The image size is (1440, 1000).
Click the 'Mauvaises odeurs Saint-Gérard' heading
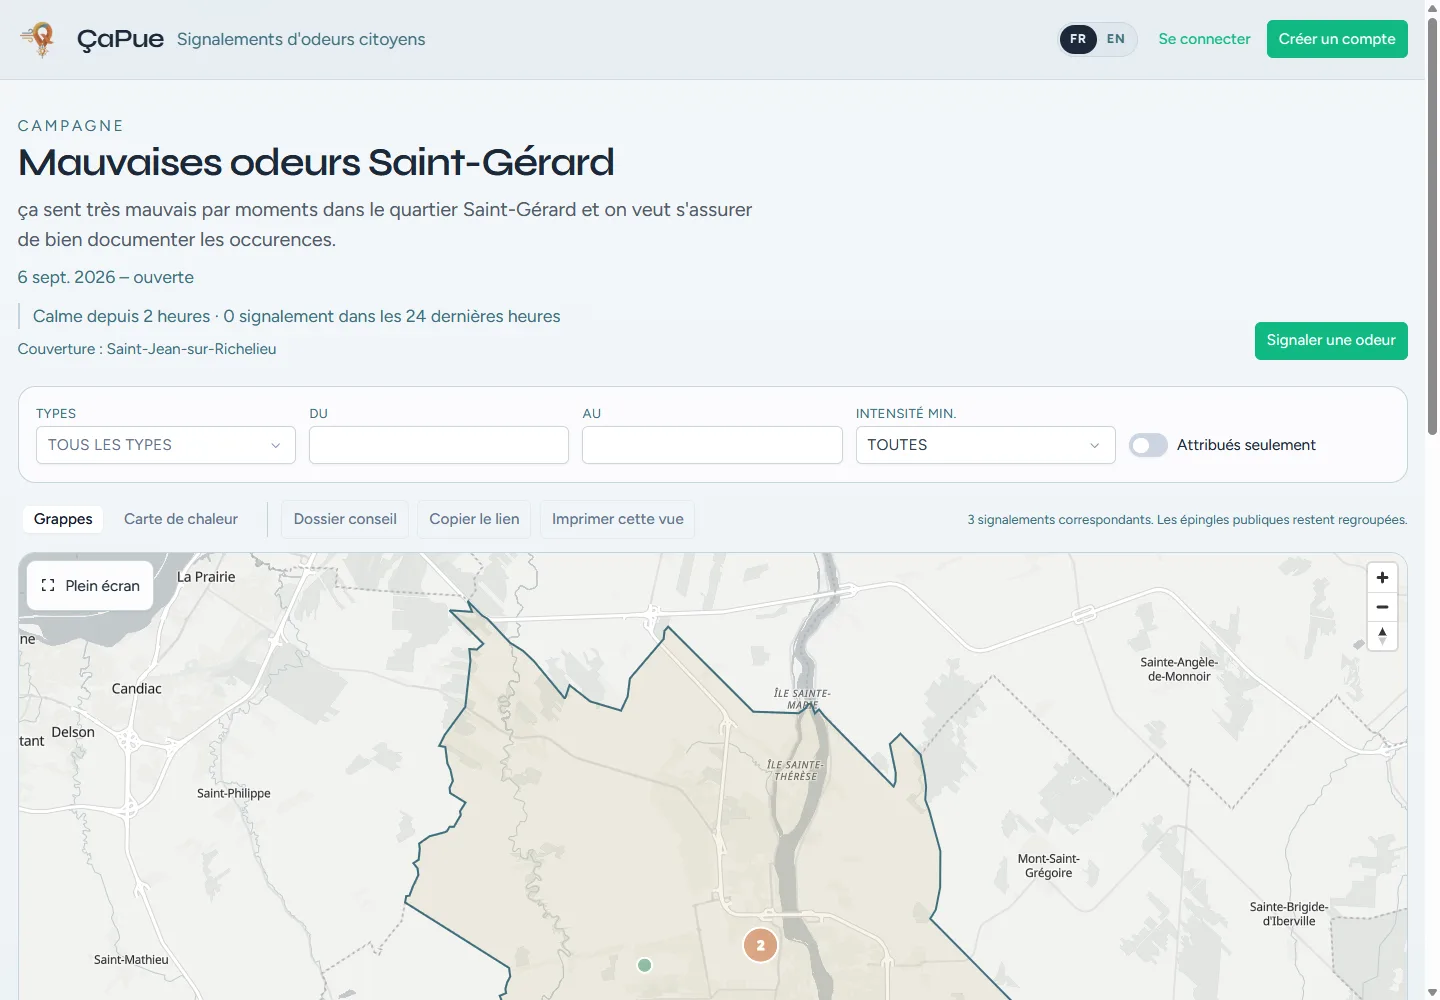[316, 162]
